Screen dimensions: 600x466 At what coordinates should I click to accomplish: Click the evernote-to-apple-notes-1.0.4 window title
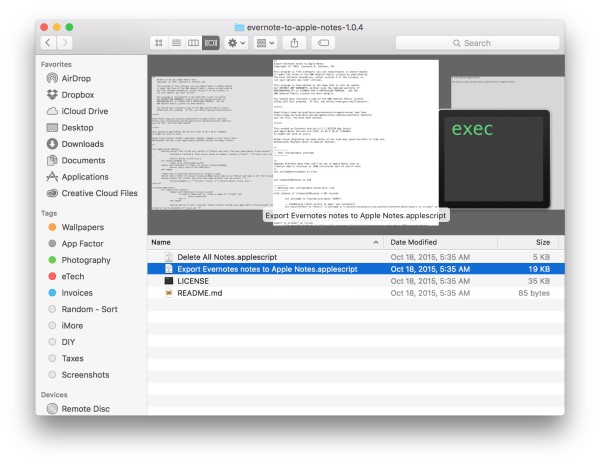305,27
